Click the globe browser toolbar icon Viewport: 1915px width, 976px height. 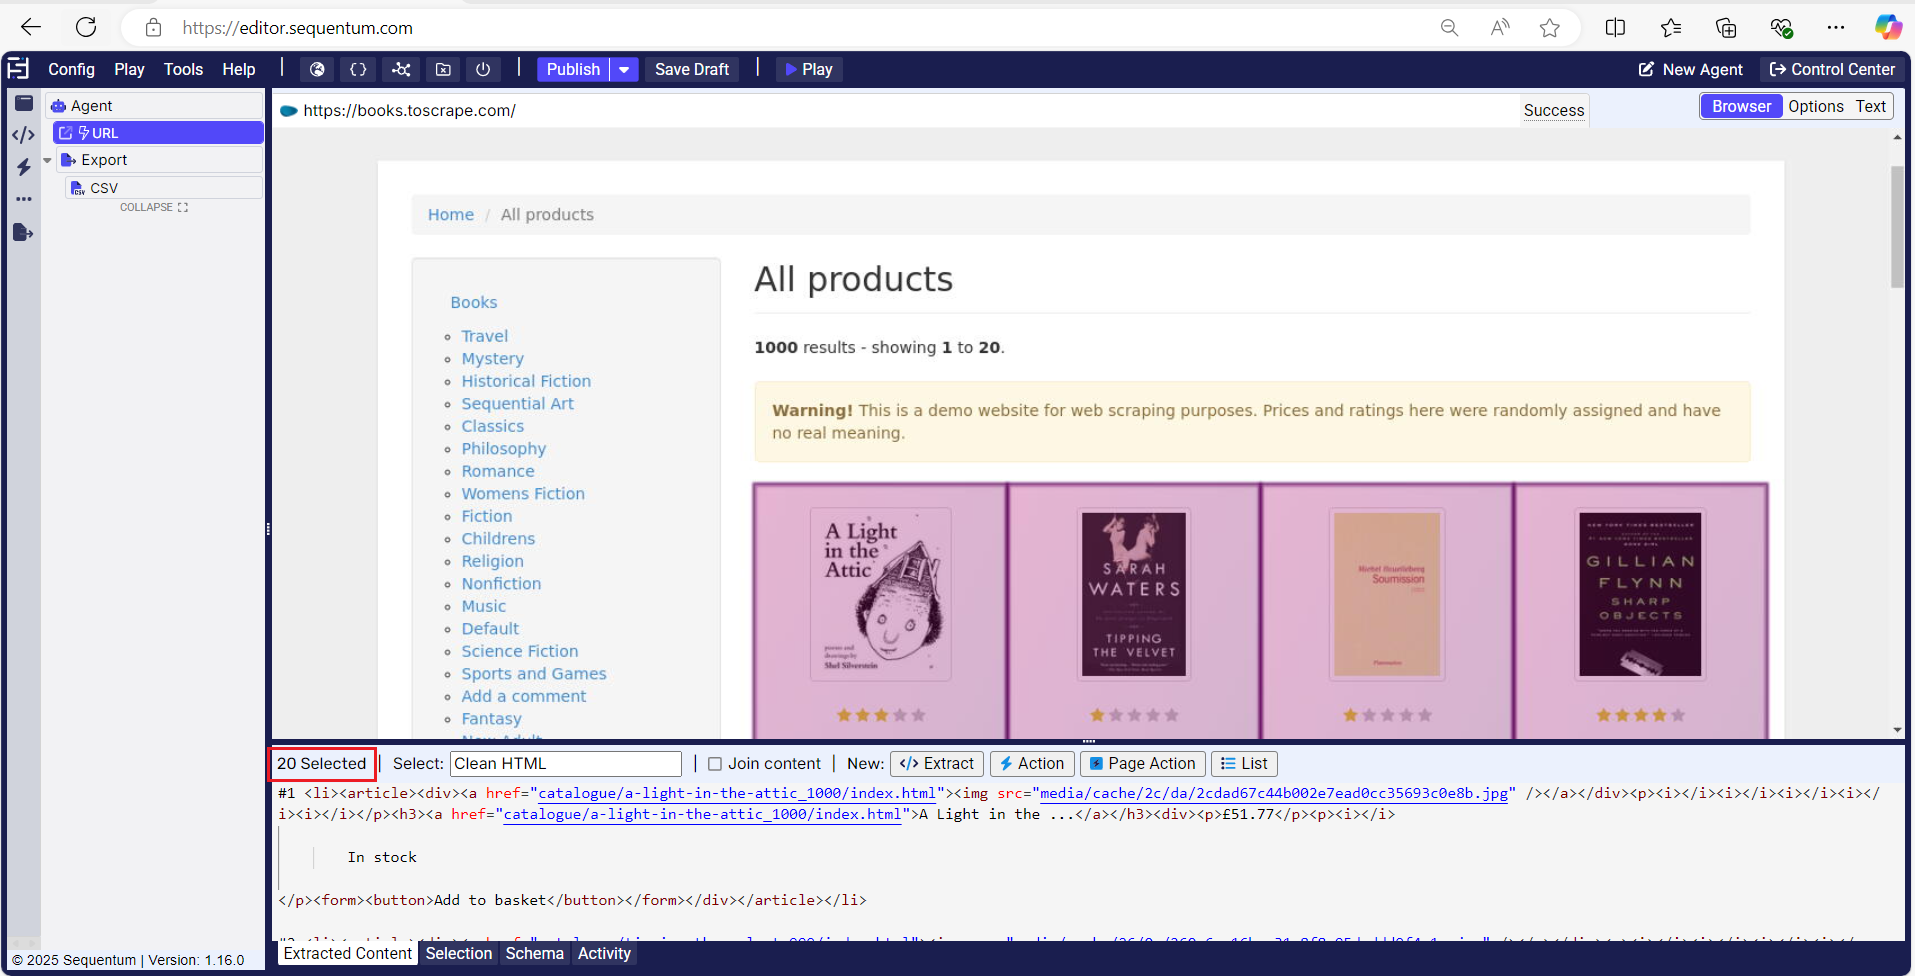317,69
